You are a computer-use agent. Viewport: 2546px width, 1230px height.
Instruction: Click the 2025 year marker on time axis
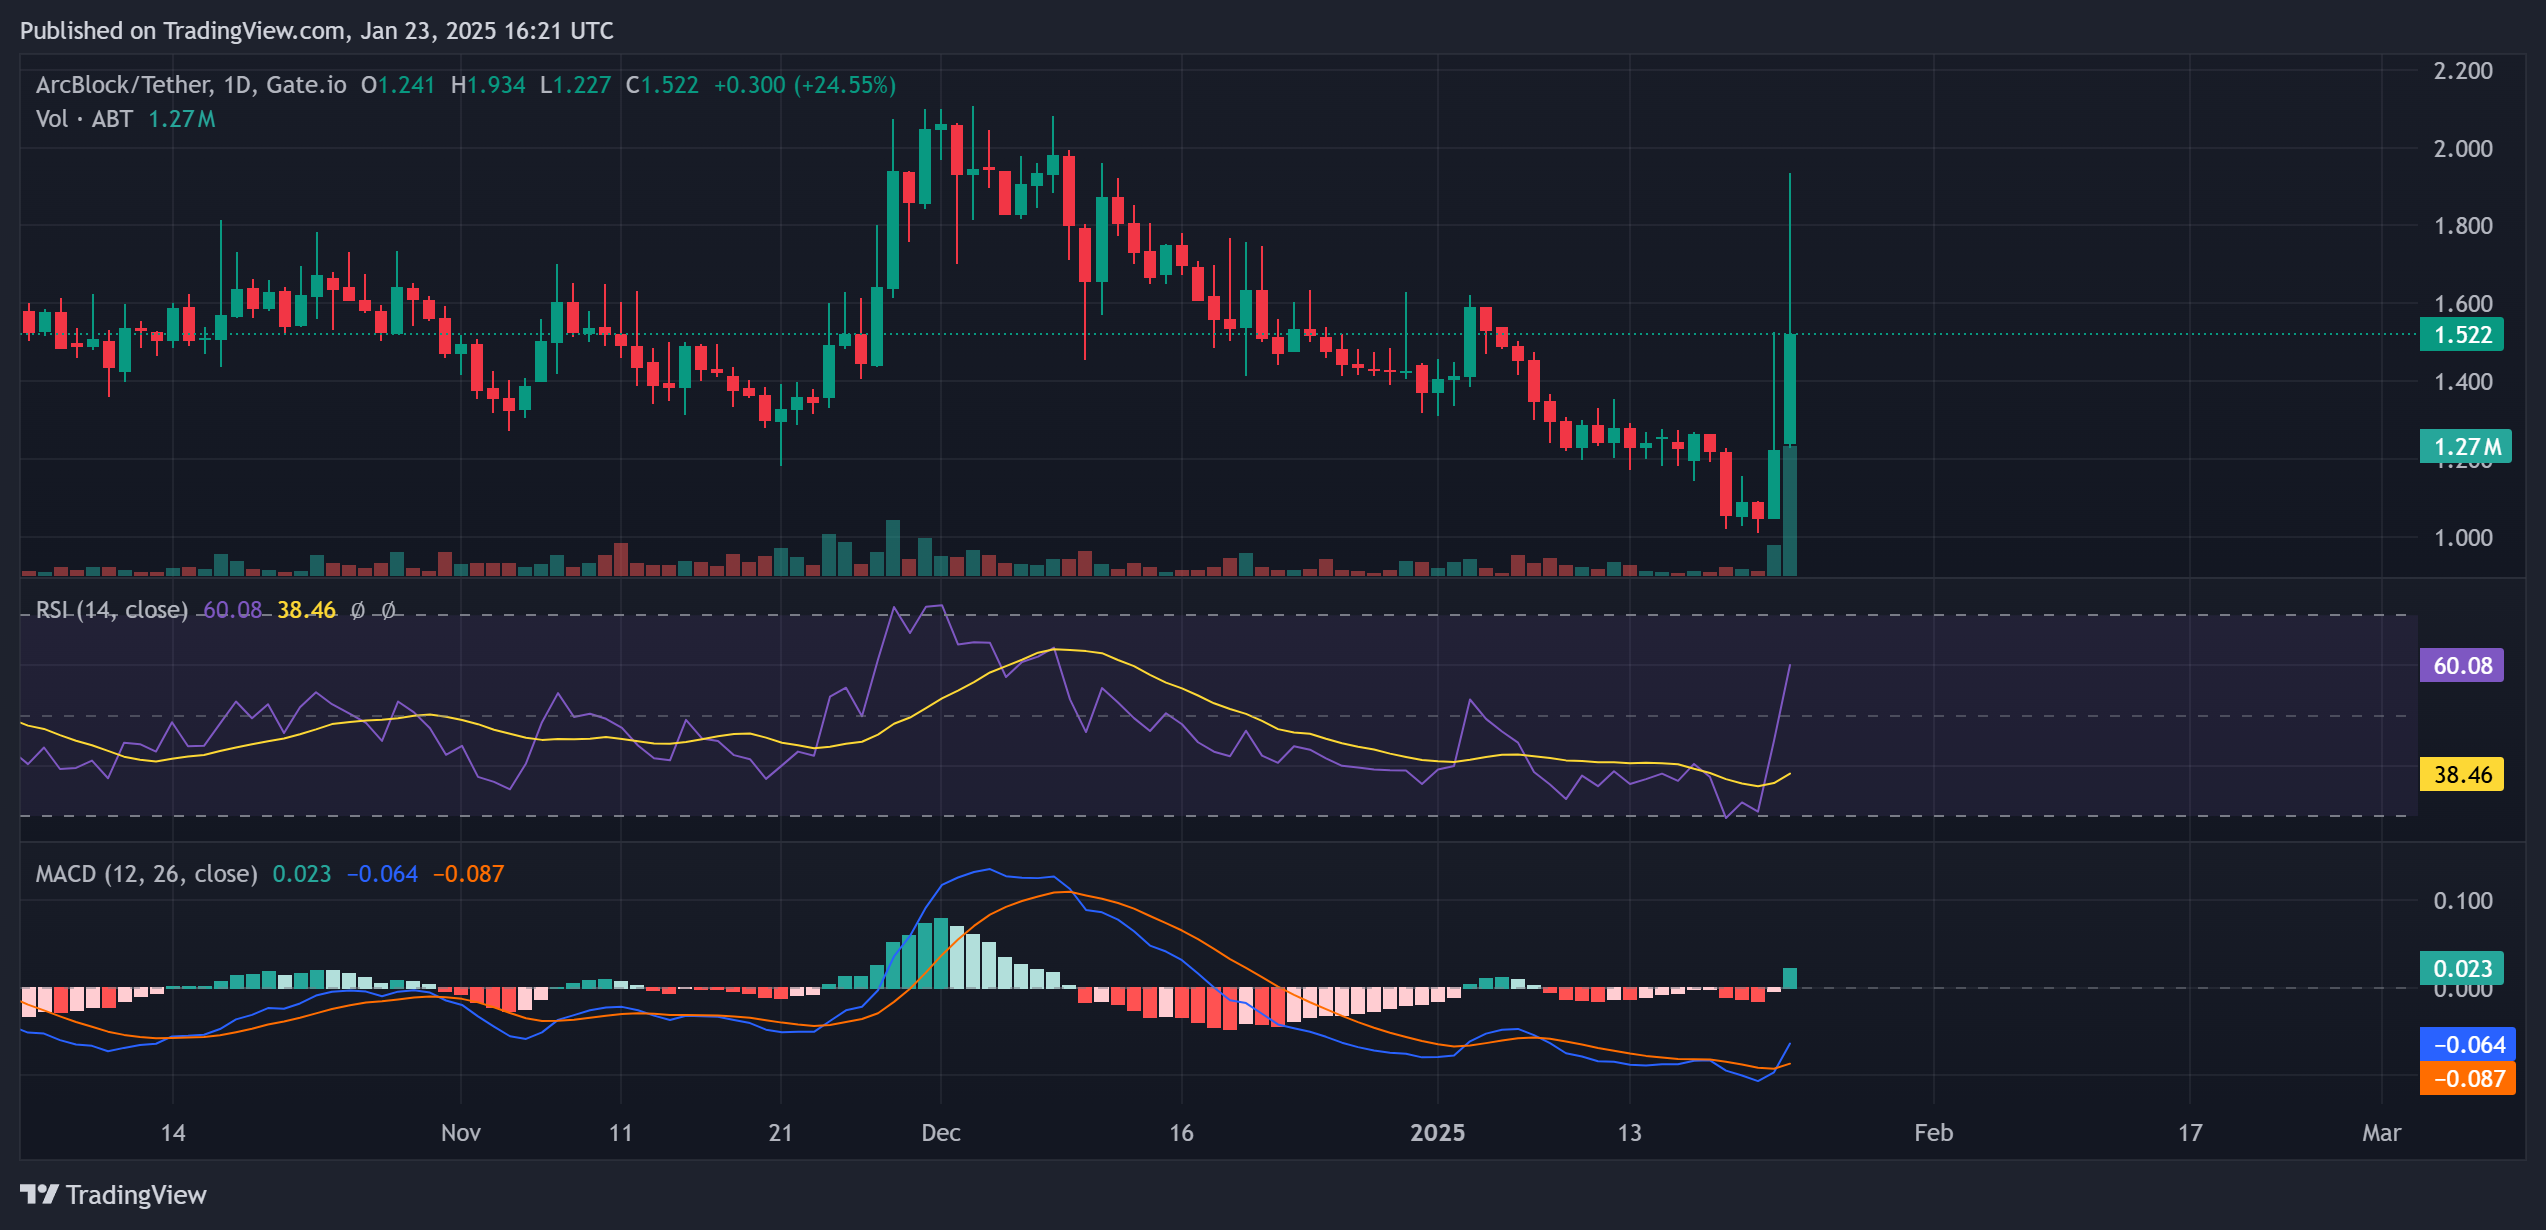coord(1437,1133)
